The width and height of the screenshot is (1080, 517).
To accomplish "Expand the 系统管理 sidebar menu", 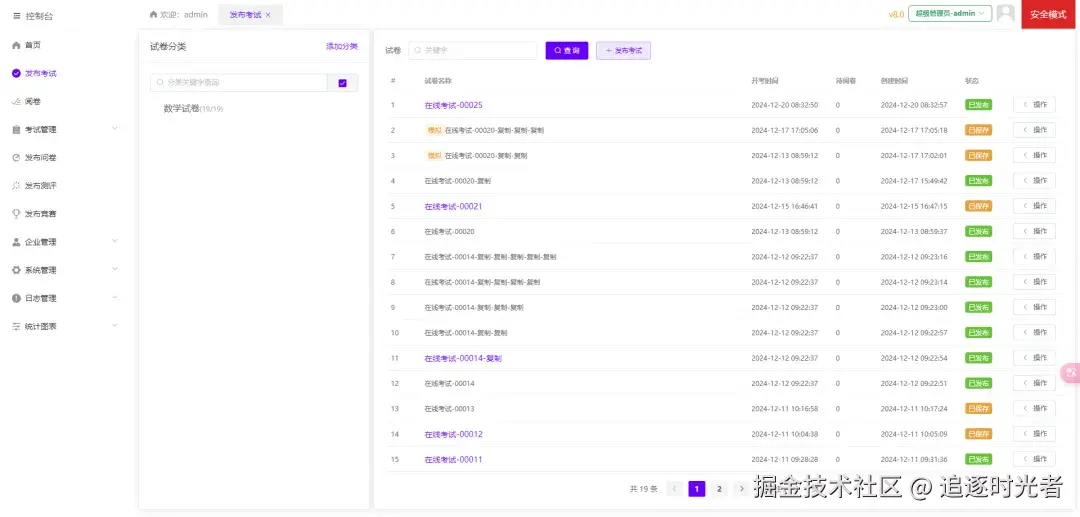I will point(65,271).
